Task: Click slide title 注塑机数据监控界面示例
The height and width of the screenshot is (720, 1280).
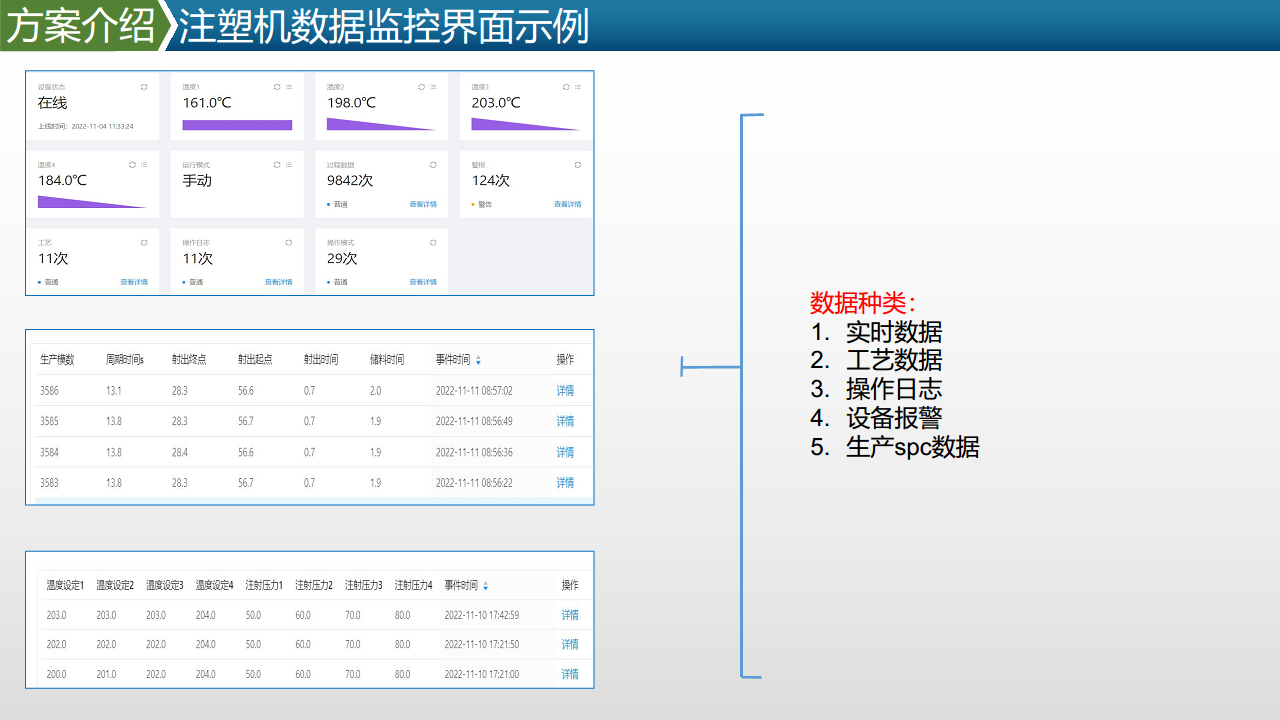Action: coord(385,26)
